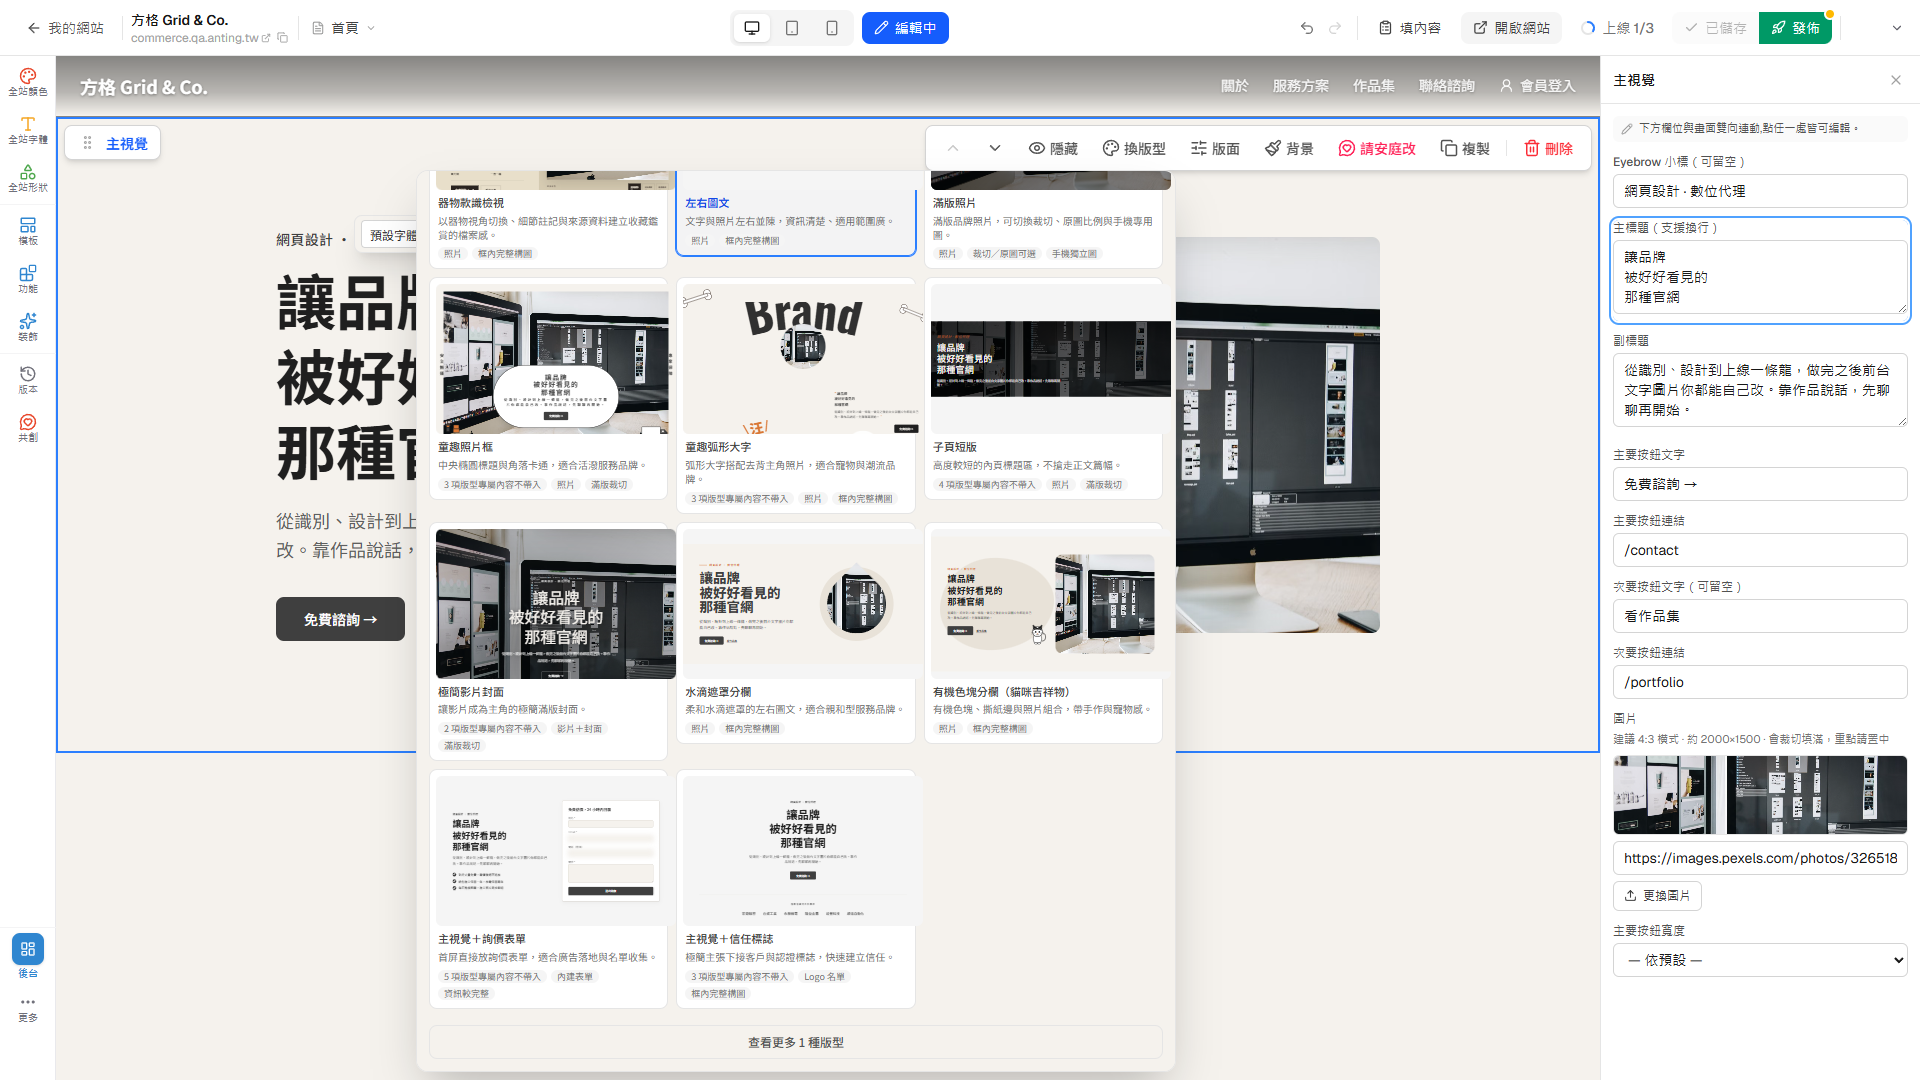Open the 首頁 page selector dropdown
This screenshot has width=1920, height=1080.
tap(344, 28)
